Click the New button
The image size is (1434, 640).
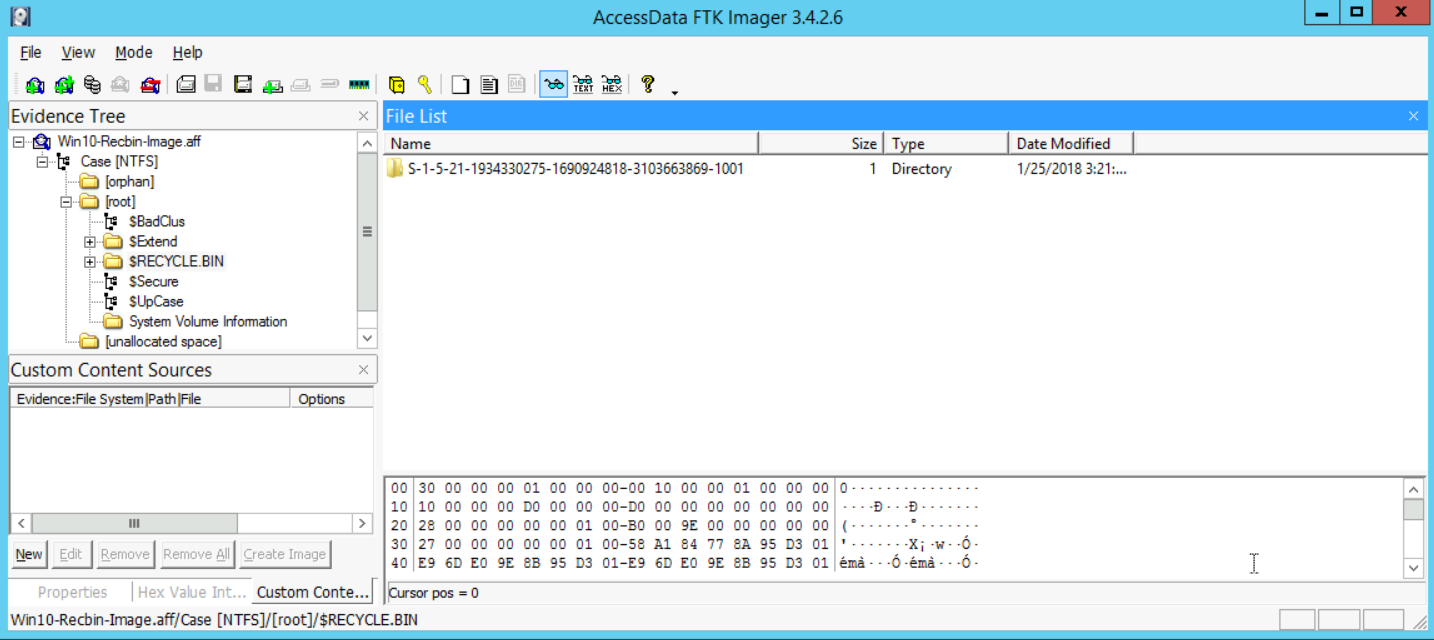[x=29, y=554]
